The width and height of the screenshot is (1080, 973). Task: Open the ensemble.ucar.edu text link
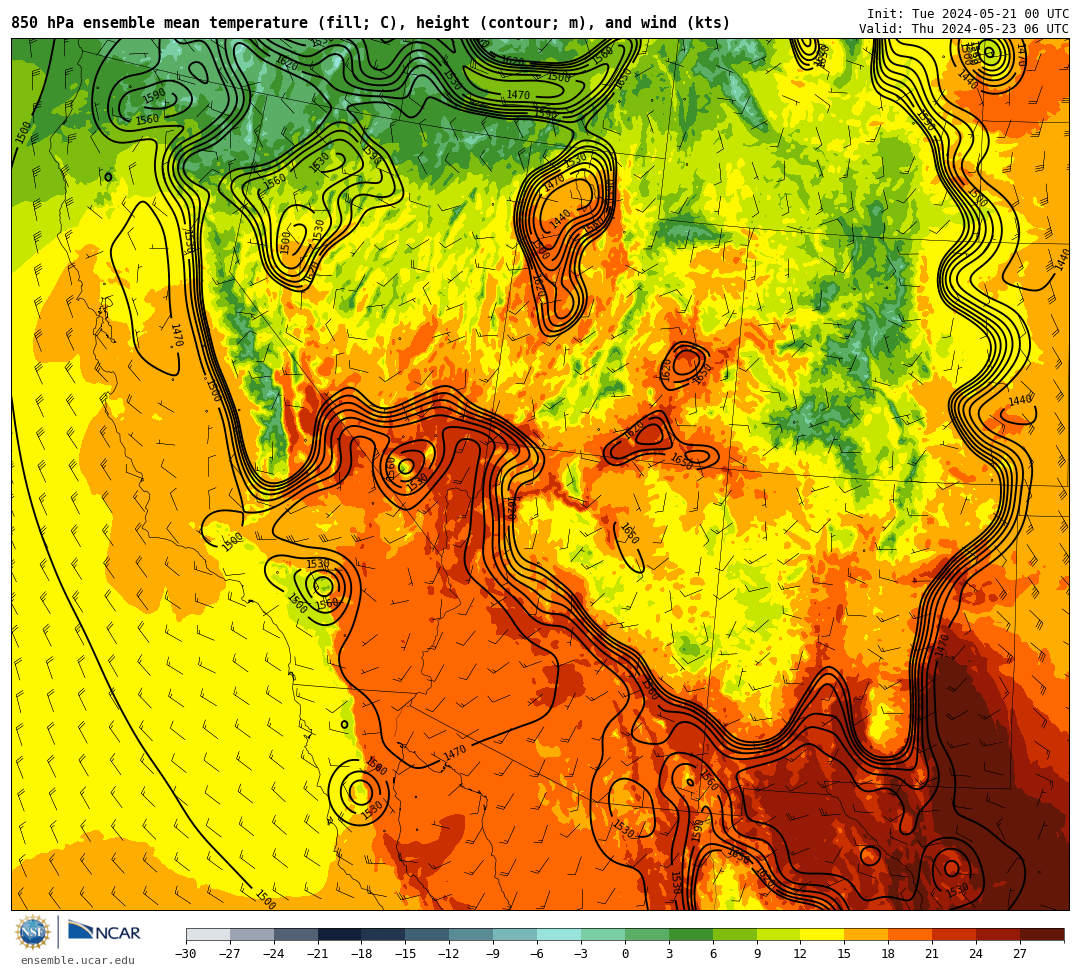pyautogui.click(x=78, y=960)
